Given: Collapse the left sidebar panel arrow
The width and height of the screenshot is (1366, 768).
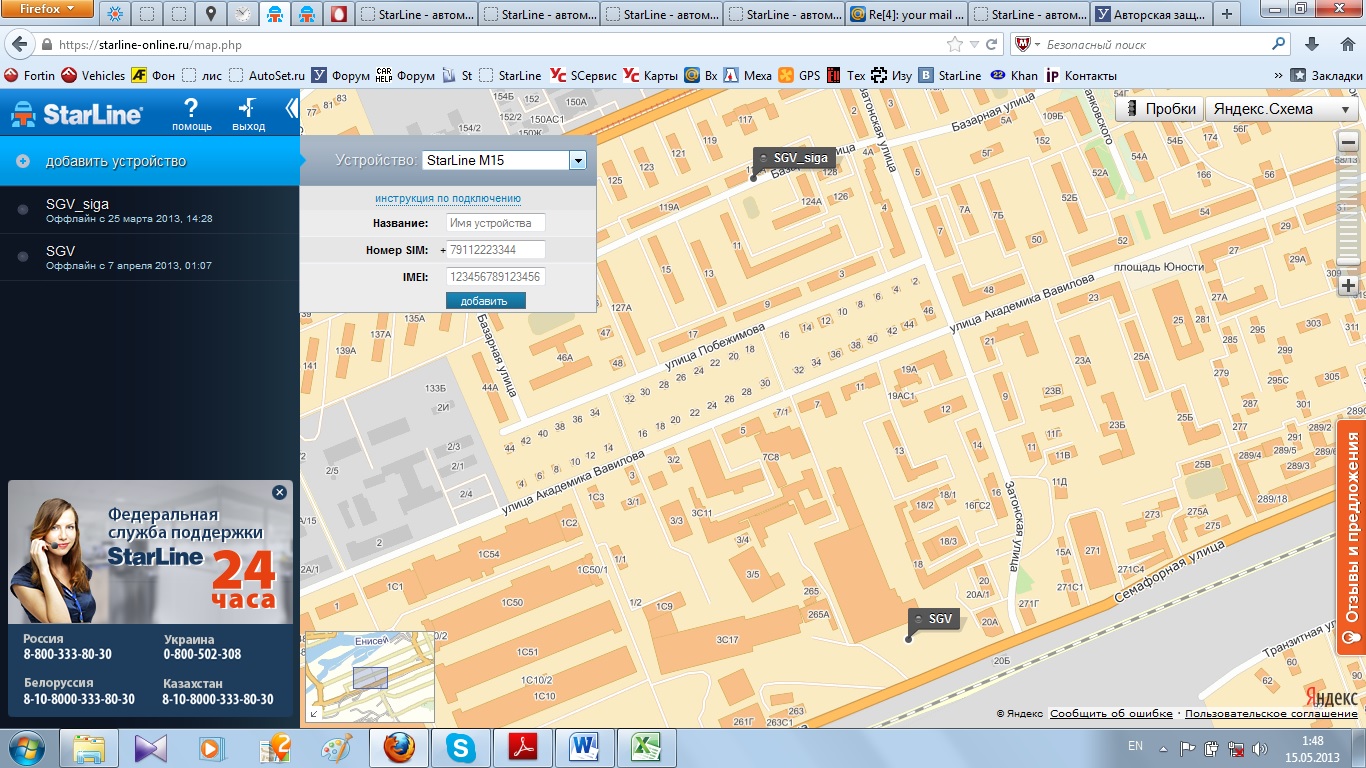Looking at the screenshot, I should [291, 108].
